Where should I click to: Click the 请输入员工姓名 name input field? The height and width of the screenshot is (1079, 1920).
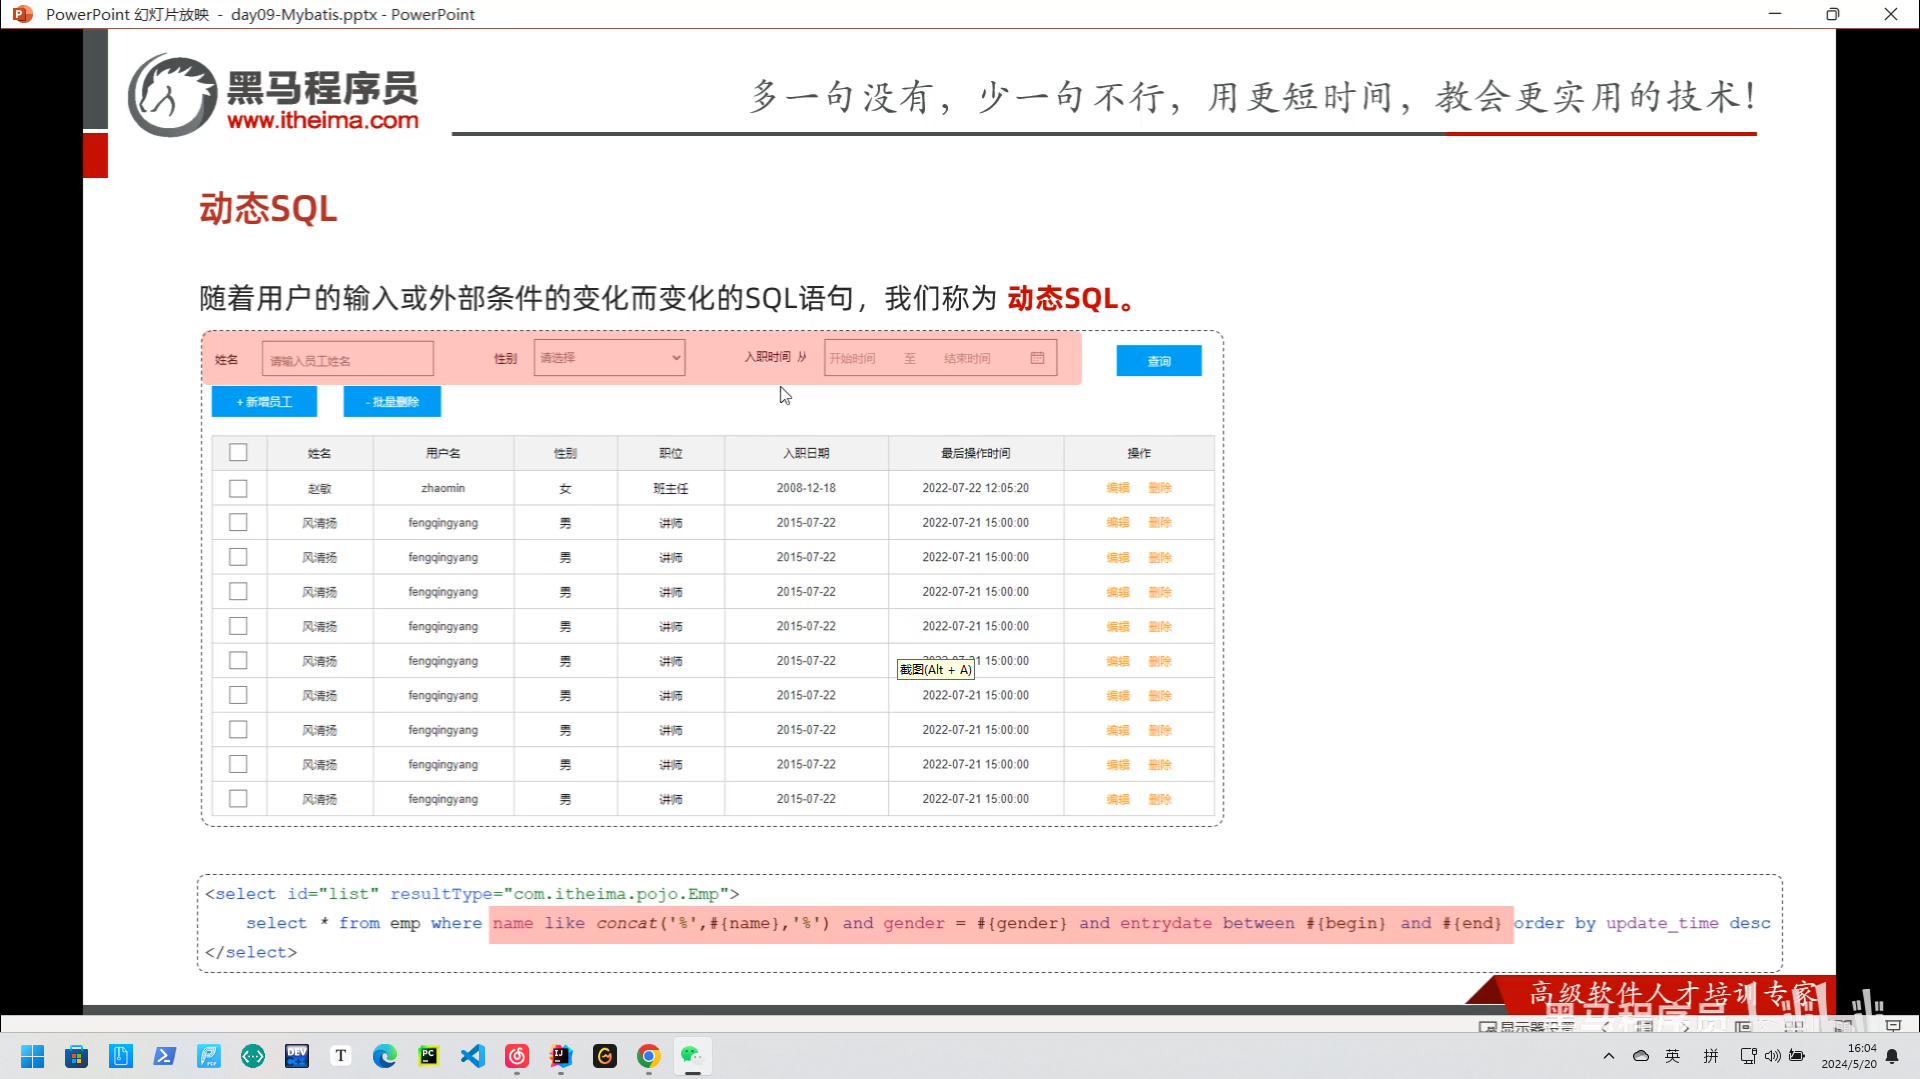(348, 360)
